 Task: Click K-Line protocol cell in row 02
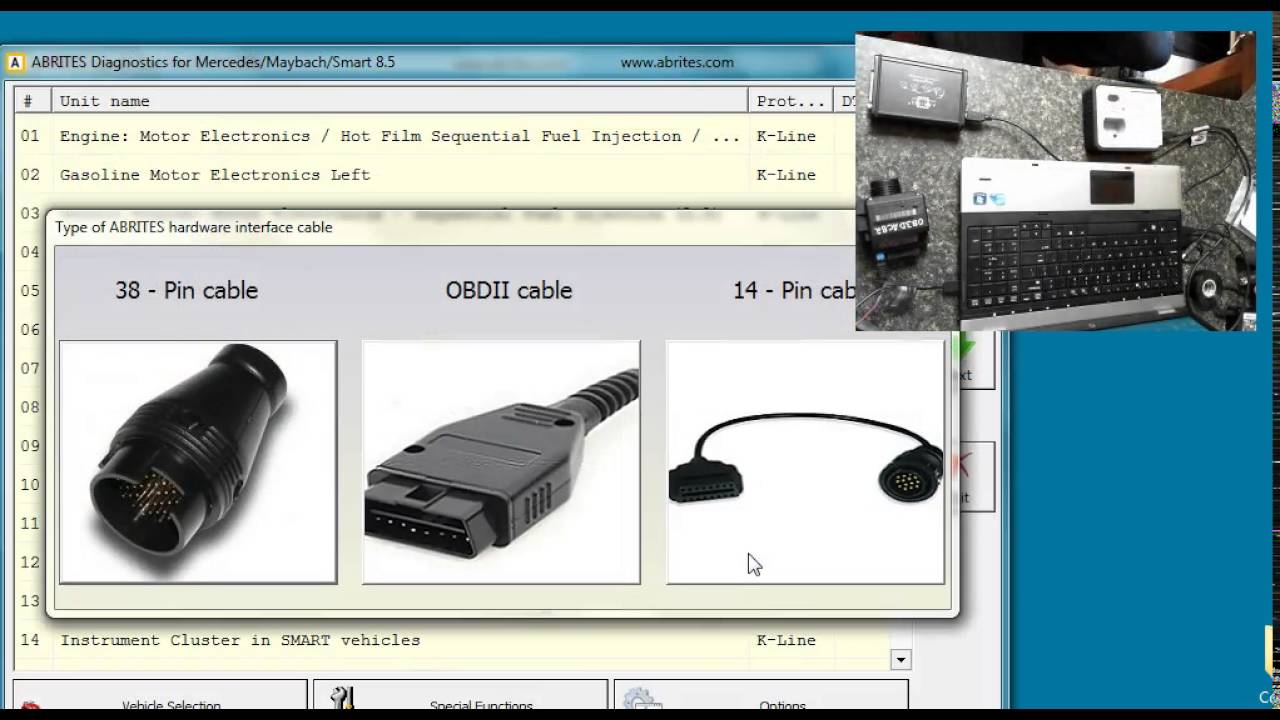[786, 175]
